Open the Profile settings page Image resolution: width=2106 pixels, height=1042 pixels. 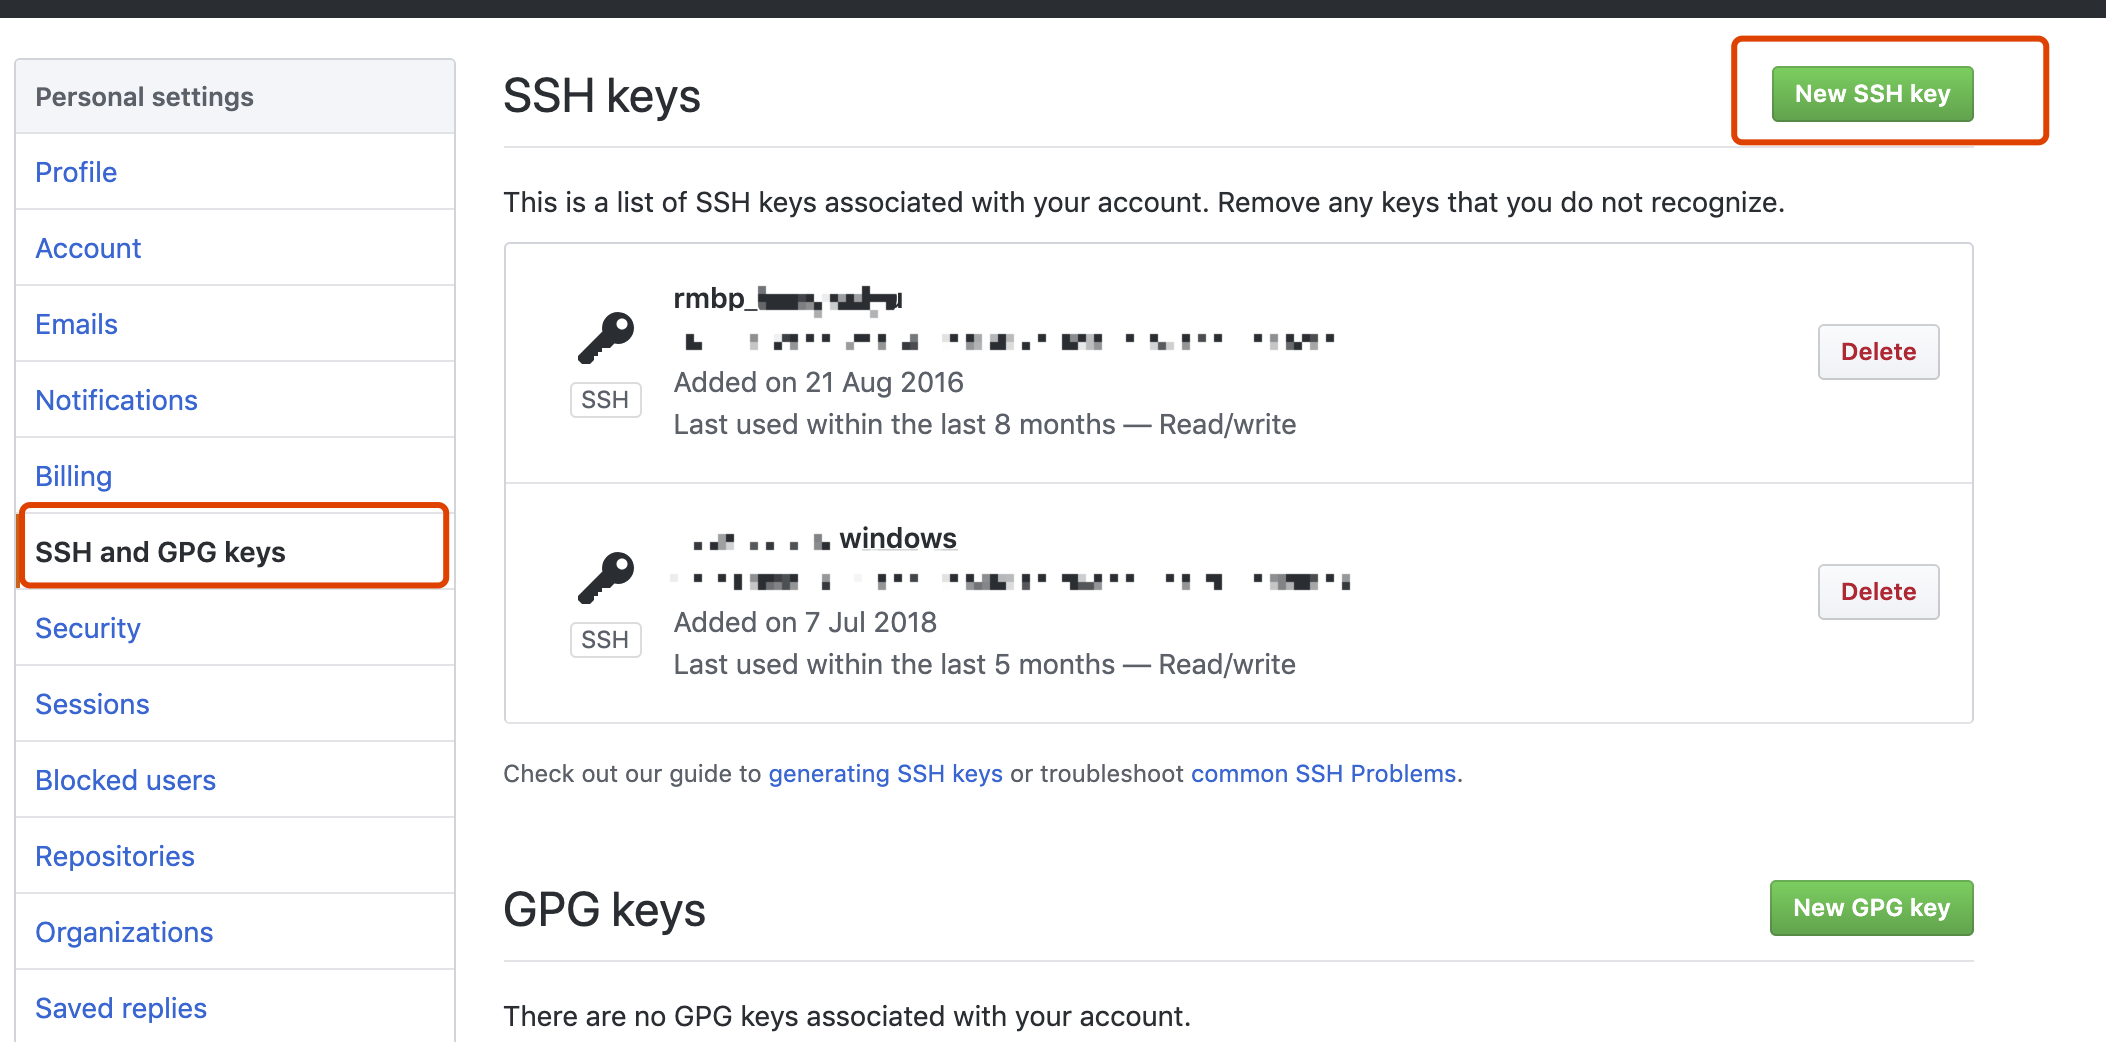click(x=76, y=172)
